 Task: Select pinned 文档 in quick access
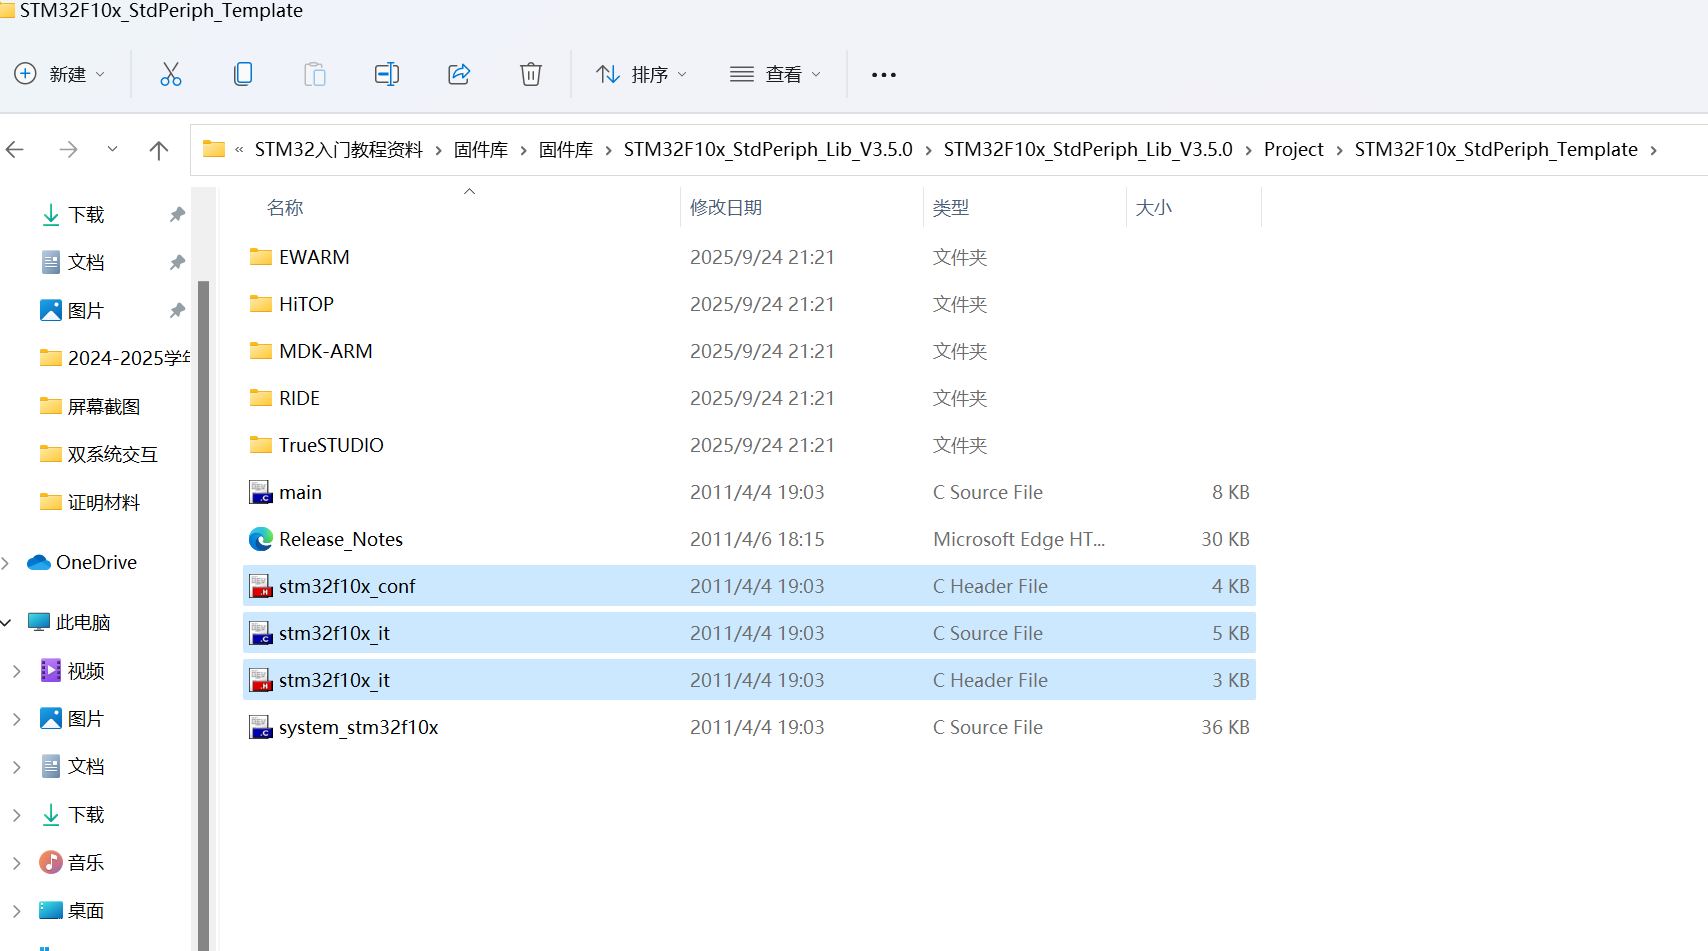click(86, 262)
